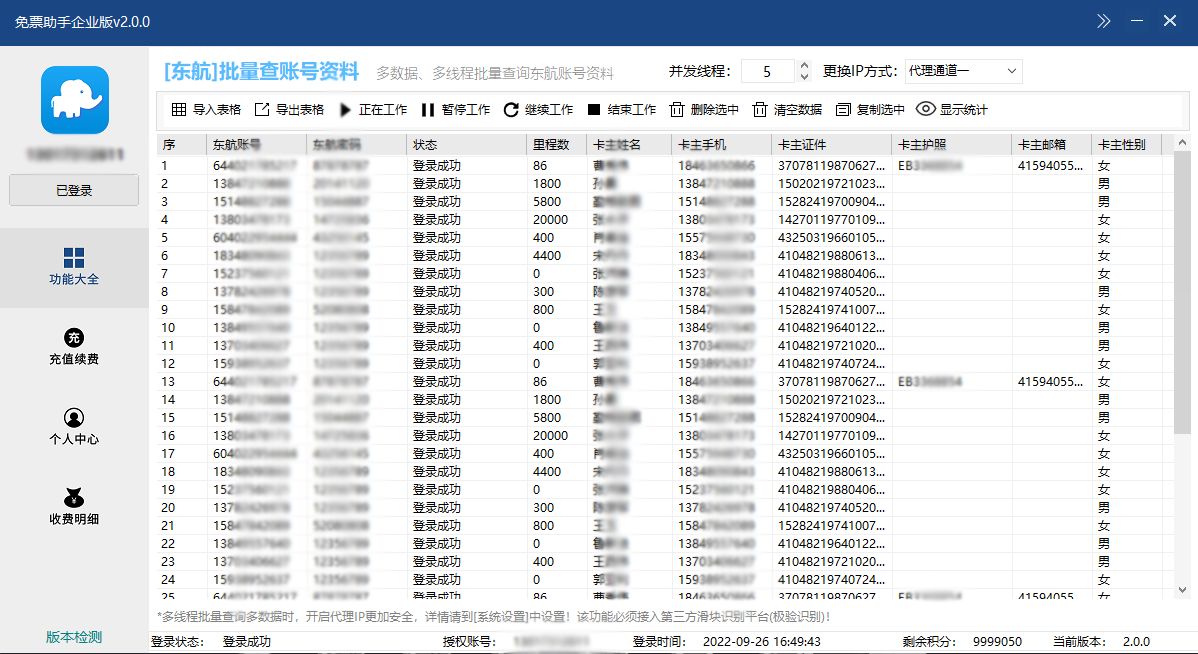Sort by the 里程数 column header

pos(557,144)
